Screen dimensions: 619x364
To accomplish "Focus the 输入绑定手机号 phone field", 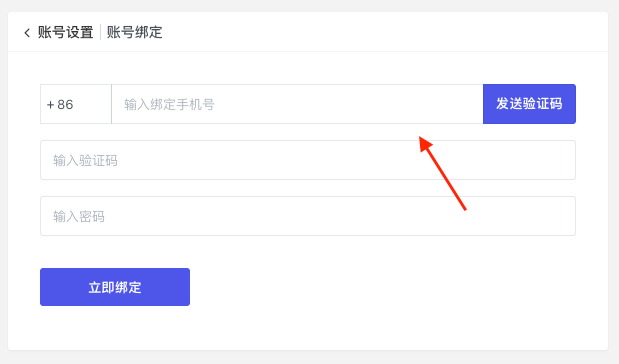I will tap(297, 104).
